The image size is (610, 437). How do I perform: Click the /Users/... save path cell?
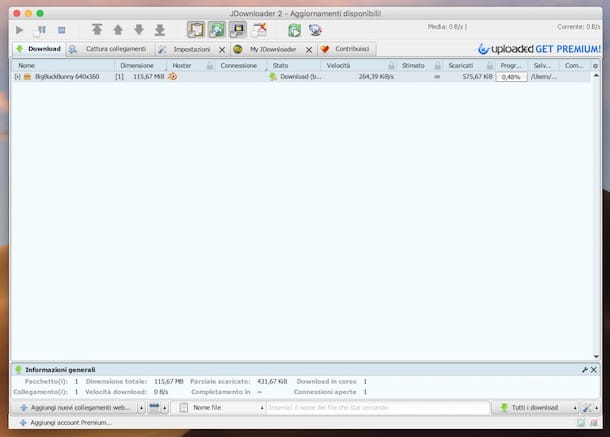point(544,77)
